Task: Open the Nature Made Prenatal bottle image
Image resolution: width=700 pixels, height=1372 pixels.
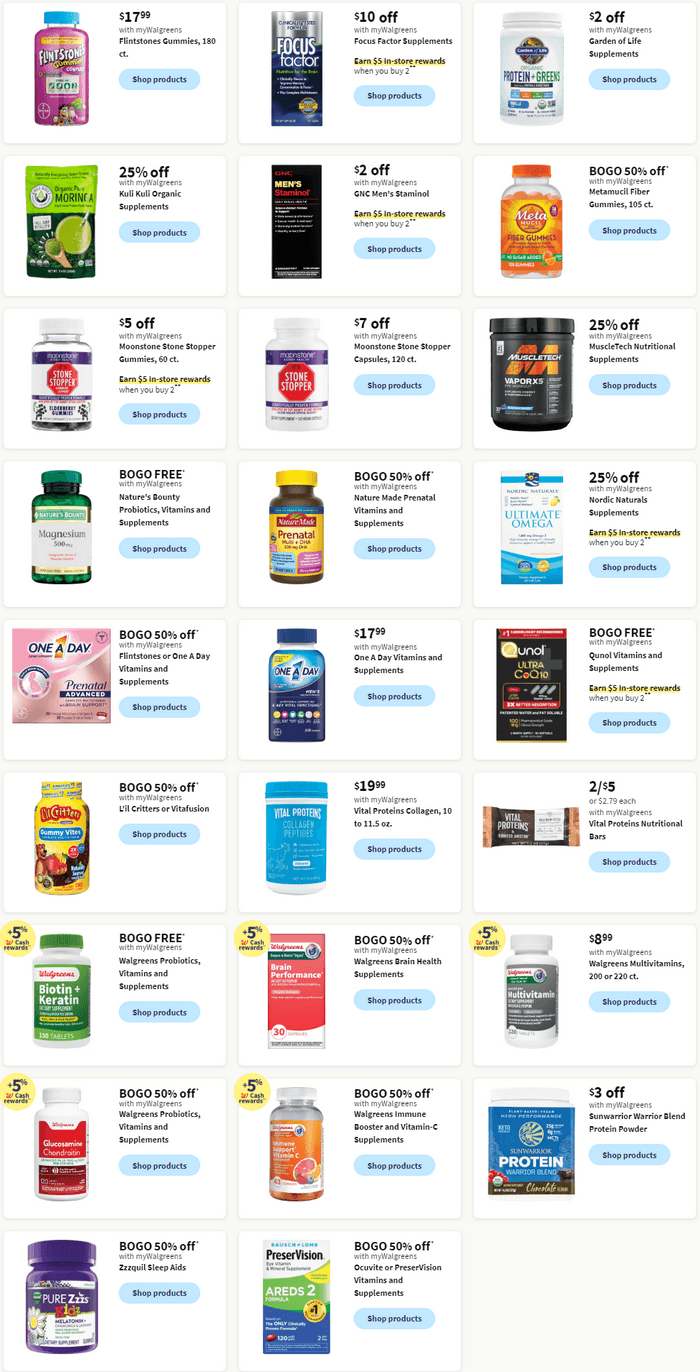Action: [x=296, y=527]
